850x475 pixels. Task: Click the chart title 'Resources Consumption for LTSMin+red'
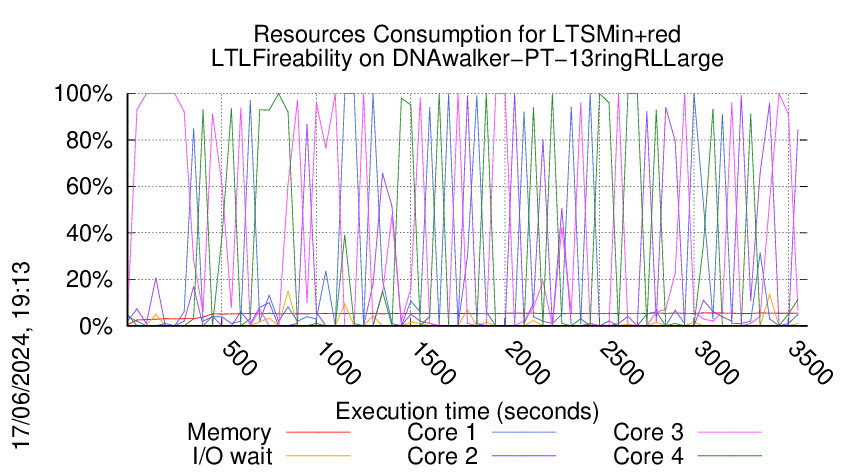pos(467,35)
